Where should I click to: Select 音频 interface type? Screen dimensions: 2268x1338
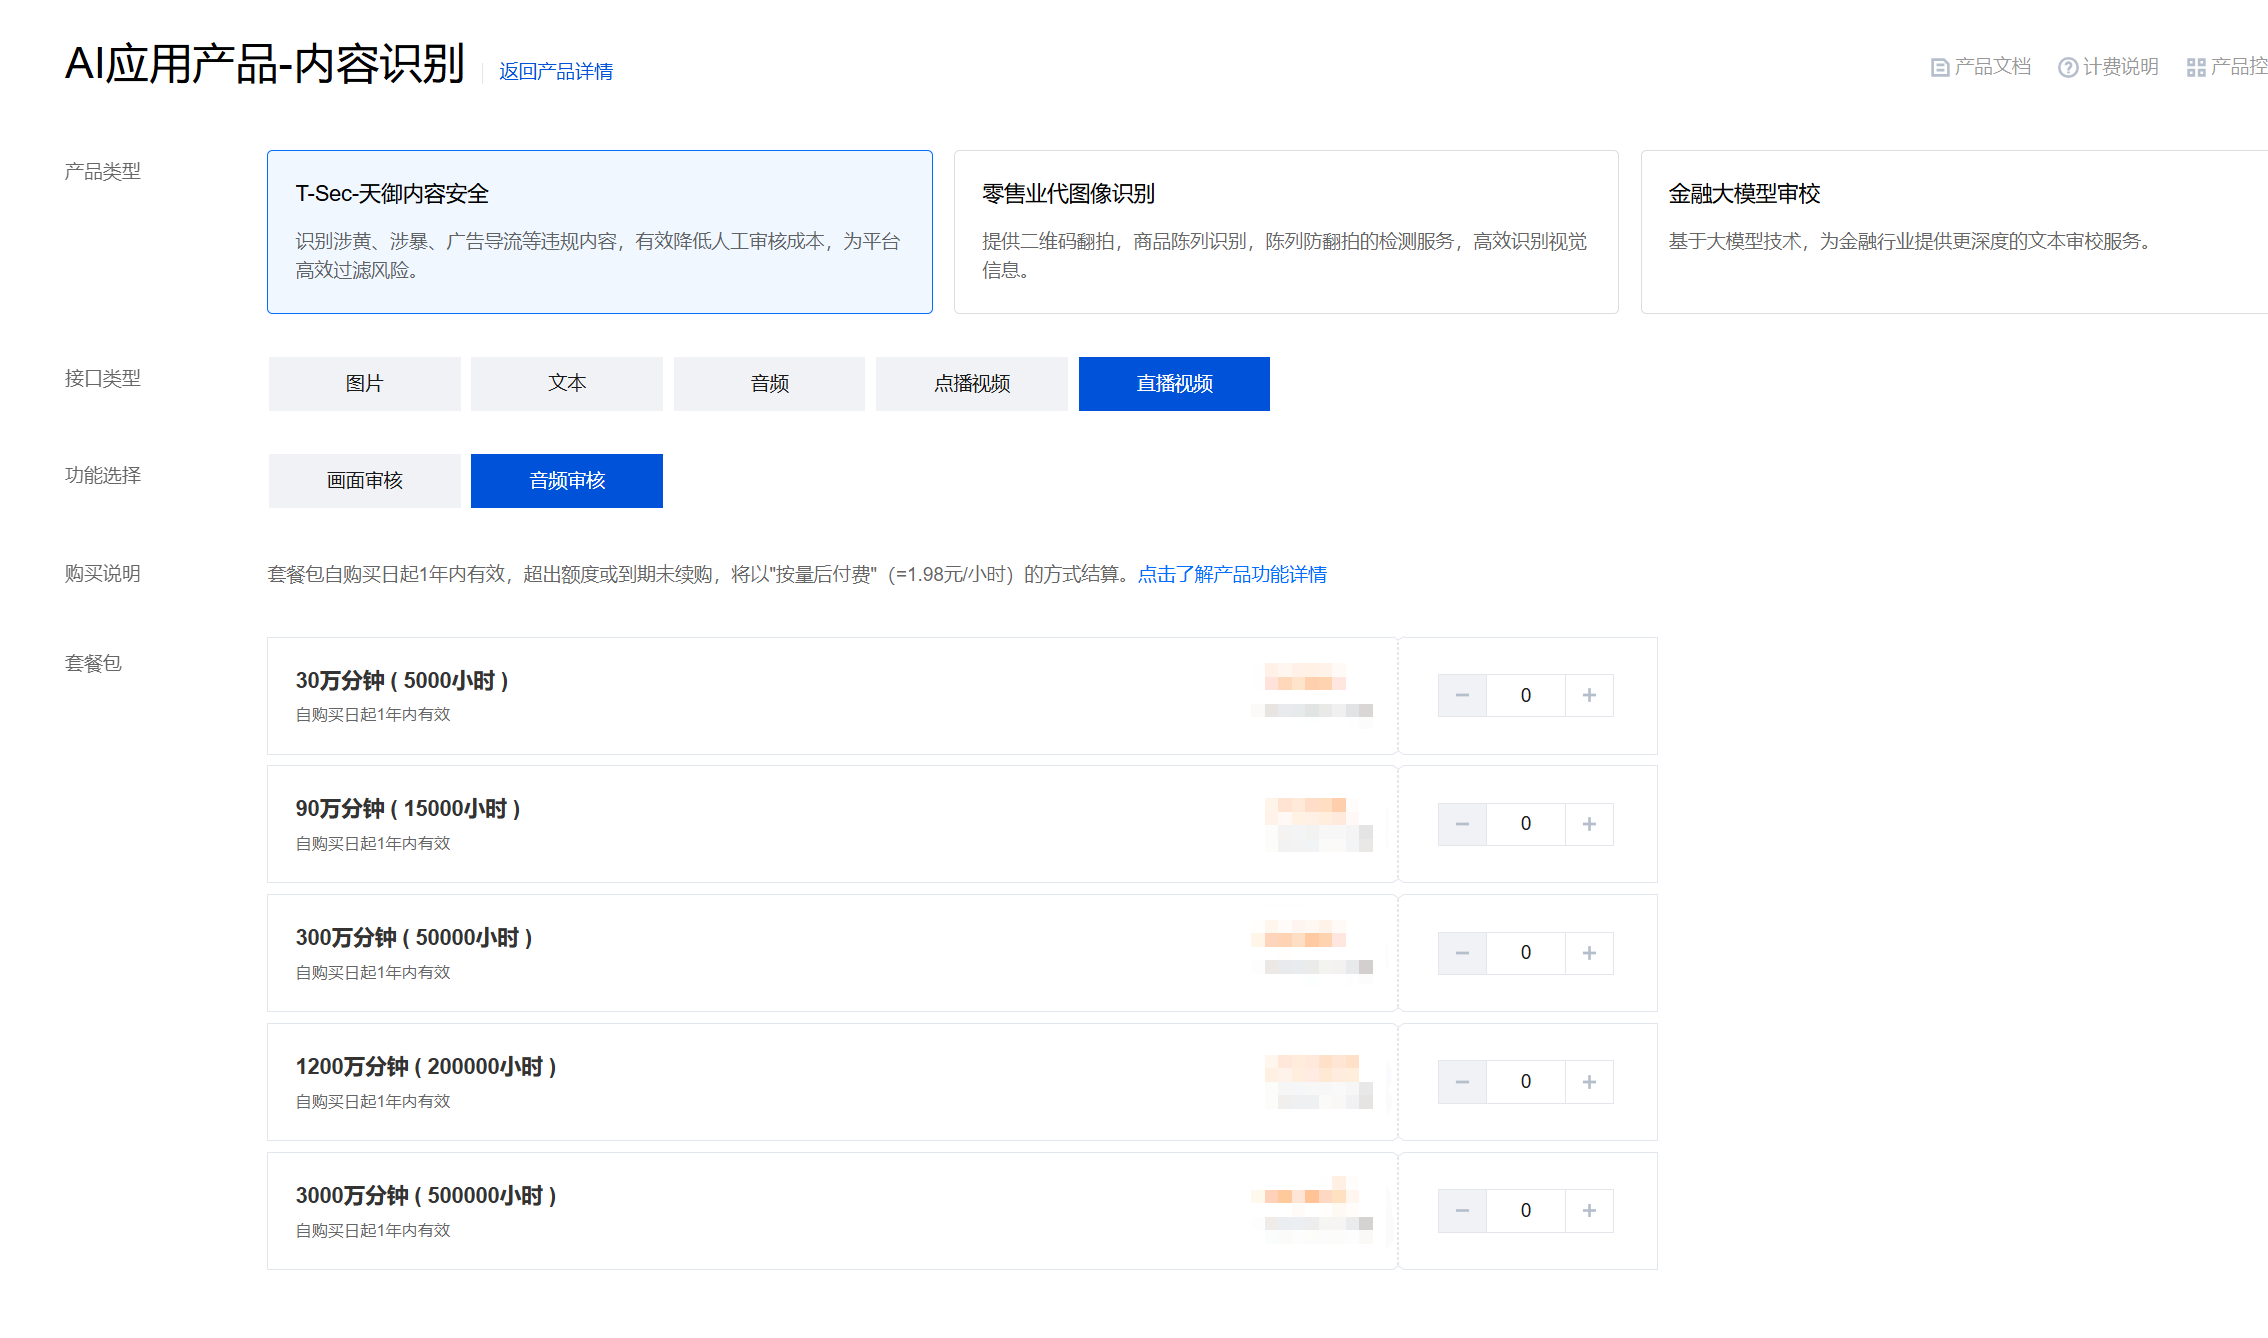click(769, 383)
